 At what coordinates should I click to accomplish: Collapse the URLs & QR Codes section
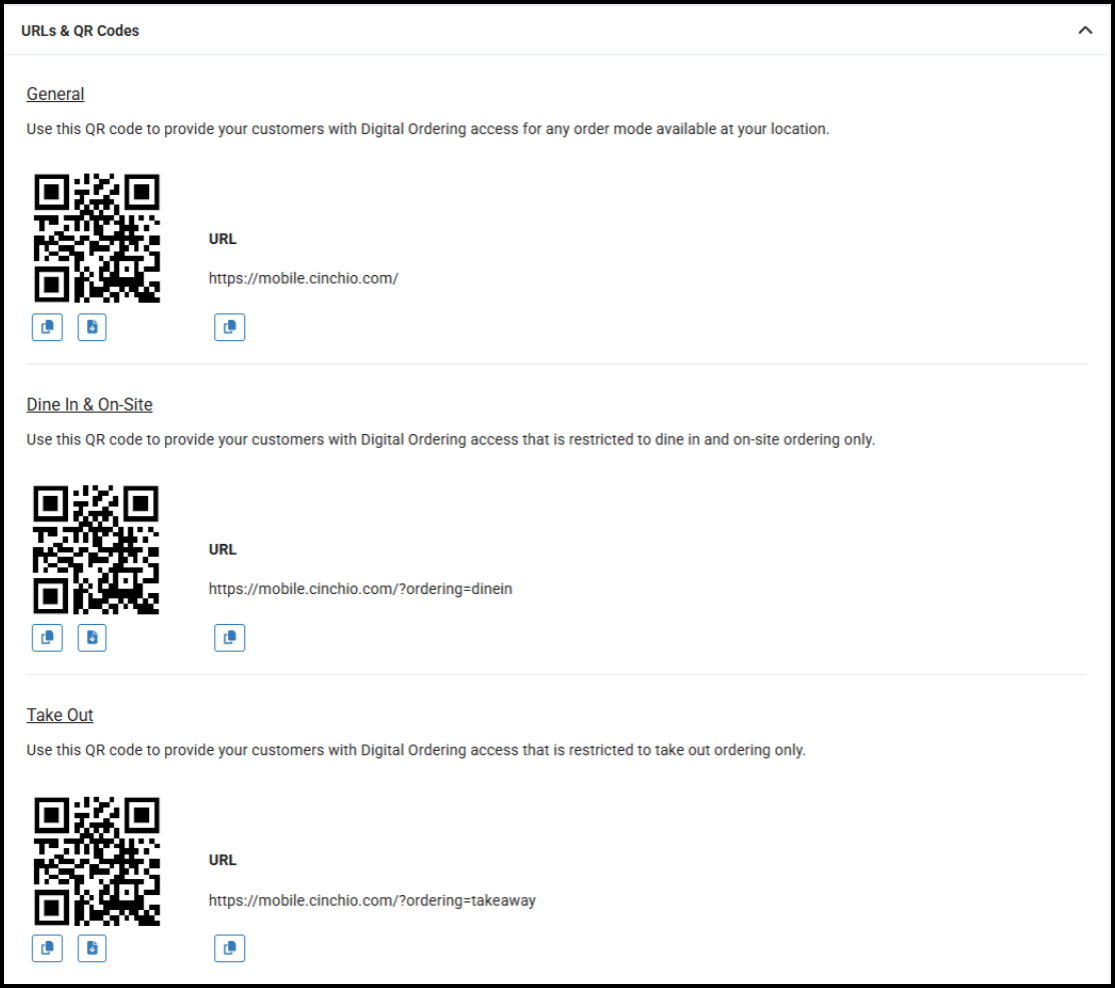coord(1085,31)
